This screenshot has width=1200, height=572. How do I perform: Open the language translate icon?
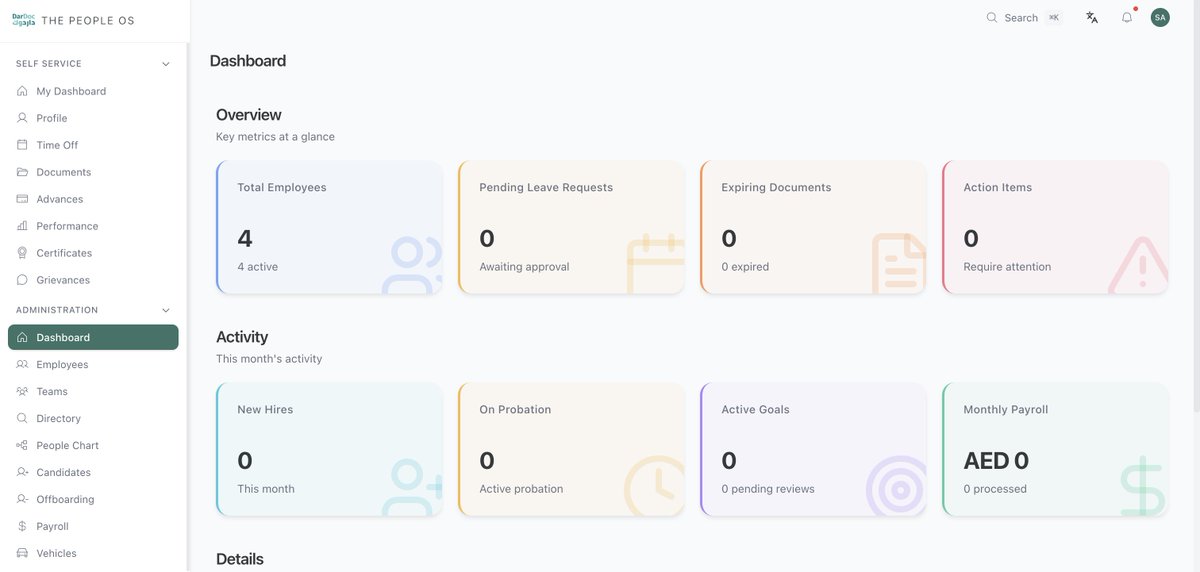(1092, 18)
